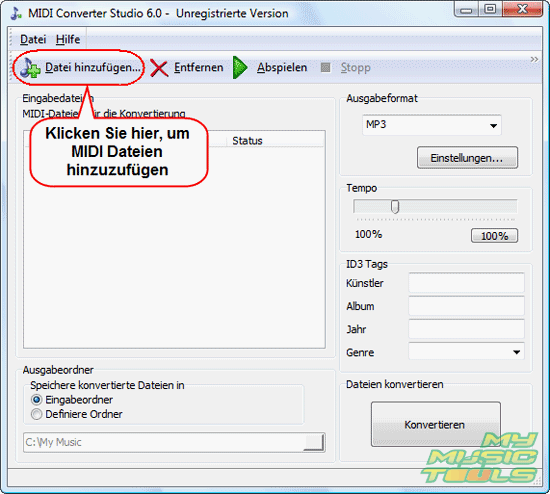Click the gray Stopp square icon
Image resolution: width=550 pixels, height=494 pixels.
point(325,67)
